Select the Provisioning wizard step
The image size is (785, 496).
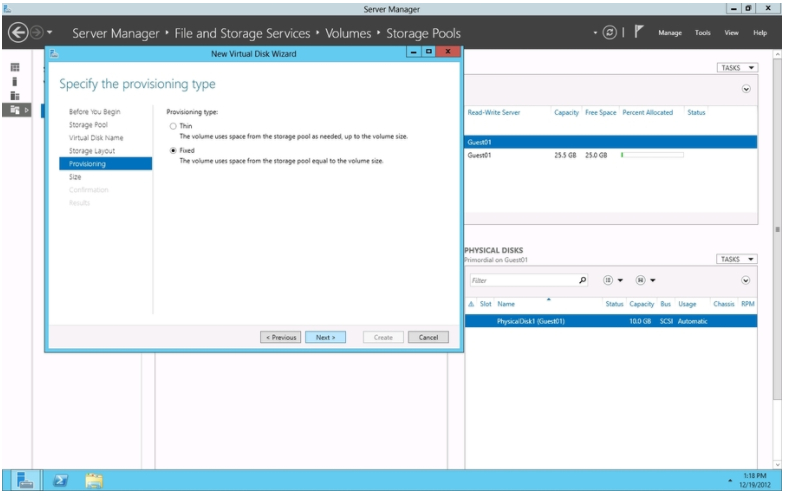[x=106, y=164]
